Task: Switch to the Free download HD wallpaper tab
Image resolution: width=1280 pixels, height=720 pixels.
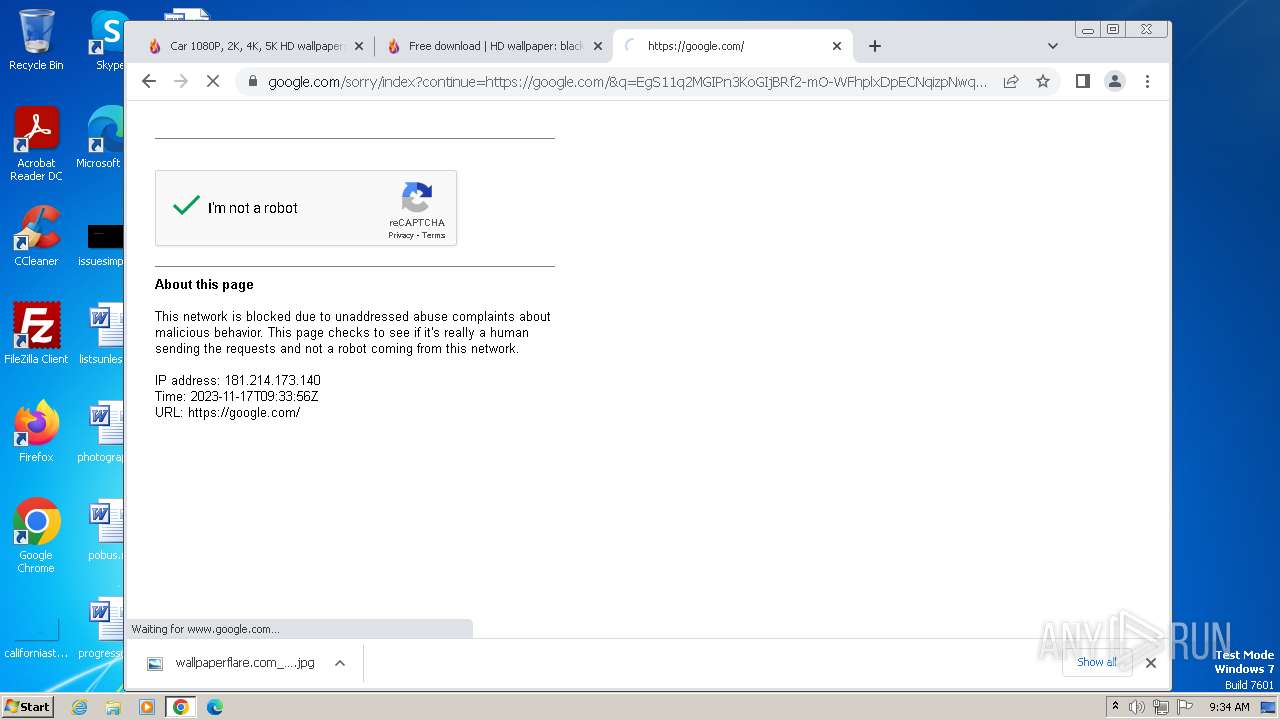Action: pos(495,46)
